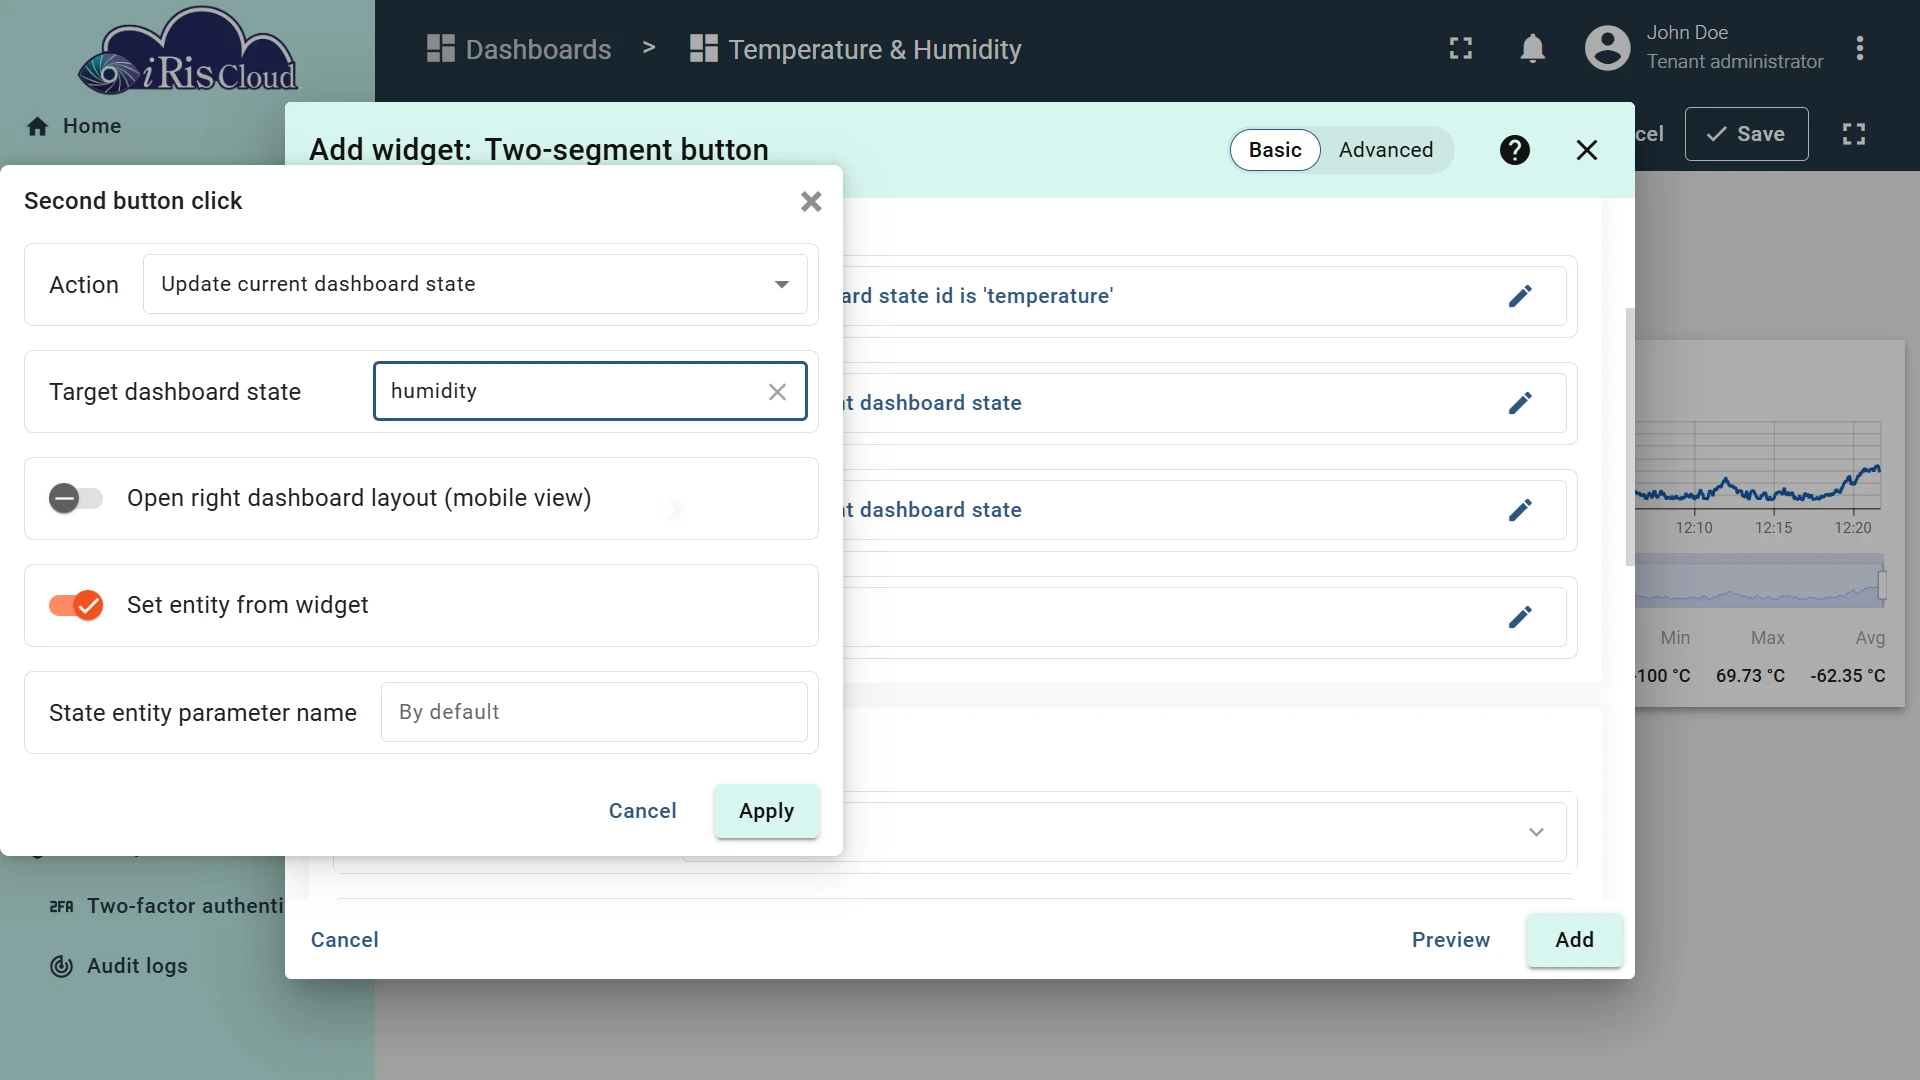Open John Doe user avatar
This screenshot has height=1080, width=1920.
coord(1608,48)
